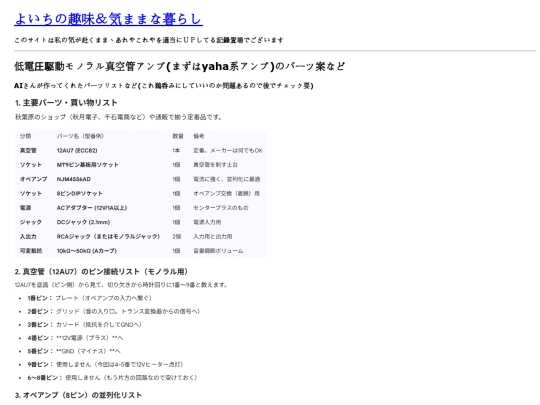Click the 2番ピン grid list item
Image resolution: width=540 pixels, height=405 pixels.
point(114,311)
